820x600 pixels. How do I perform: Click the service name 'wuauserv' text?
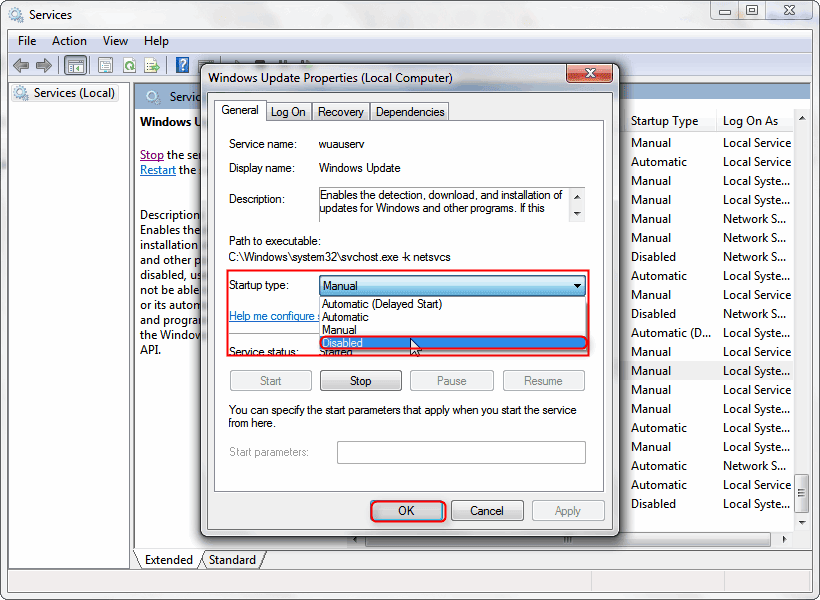click(341, 144)
